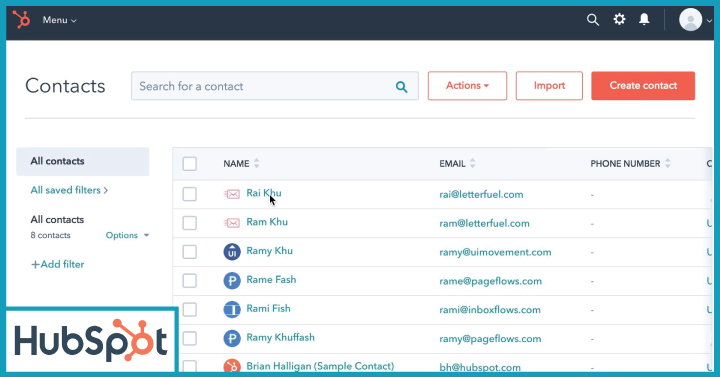Focus the Search for a contact field

click(x=275, y=86)
